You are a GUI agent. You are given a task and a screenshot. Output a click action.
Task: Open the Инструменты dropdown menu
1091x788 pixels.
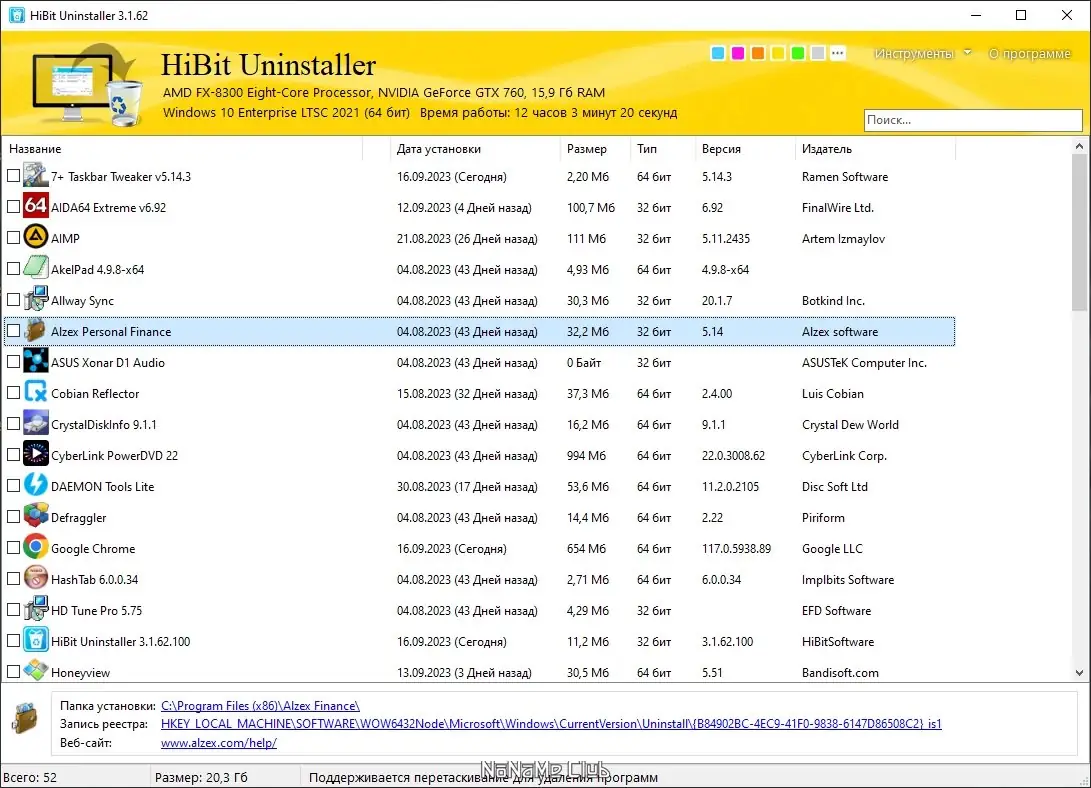[922, 54]
